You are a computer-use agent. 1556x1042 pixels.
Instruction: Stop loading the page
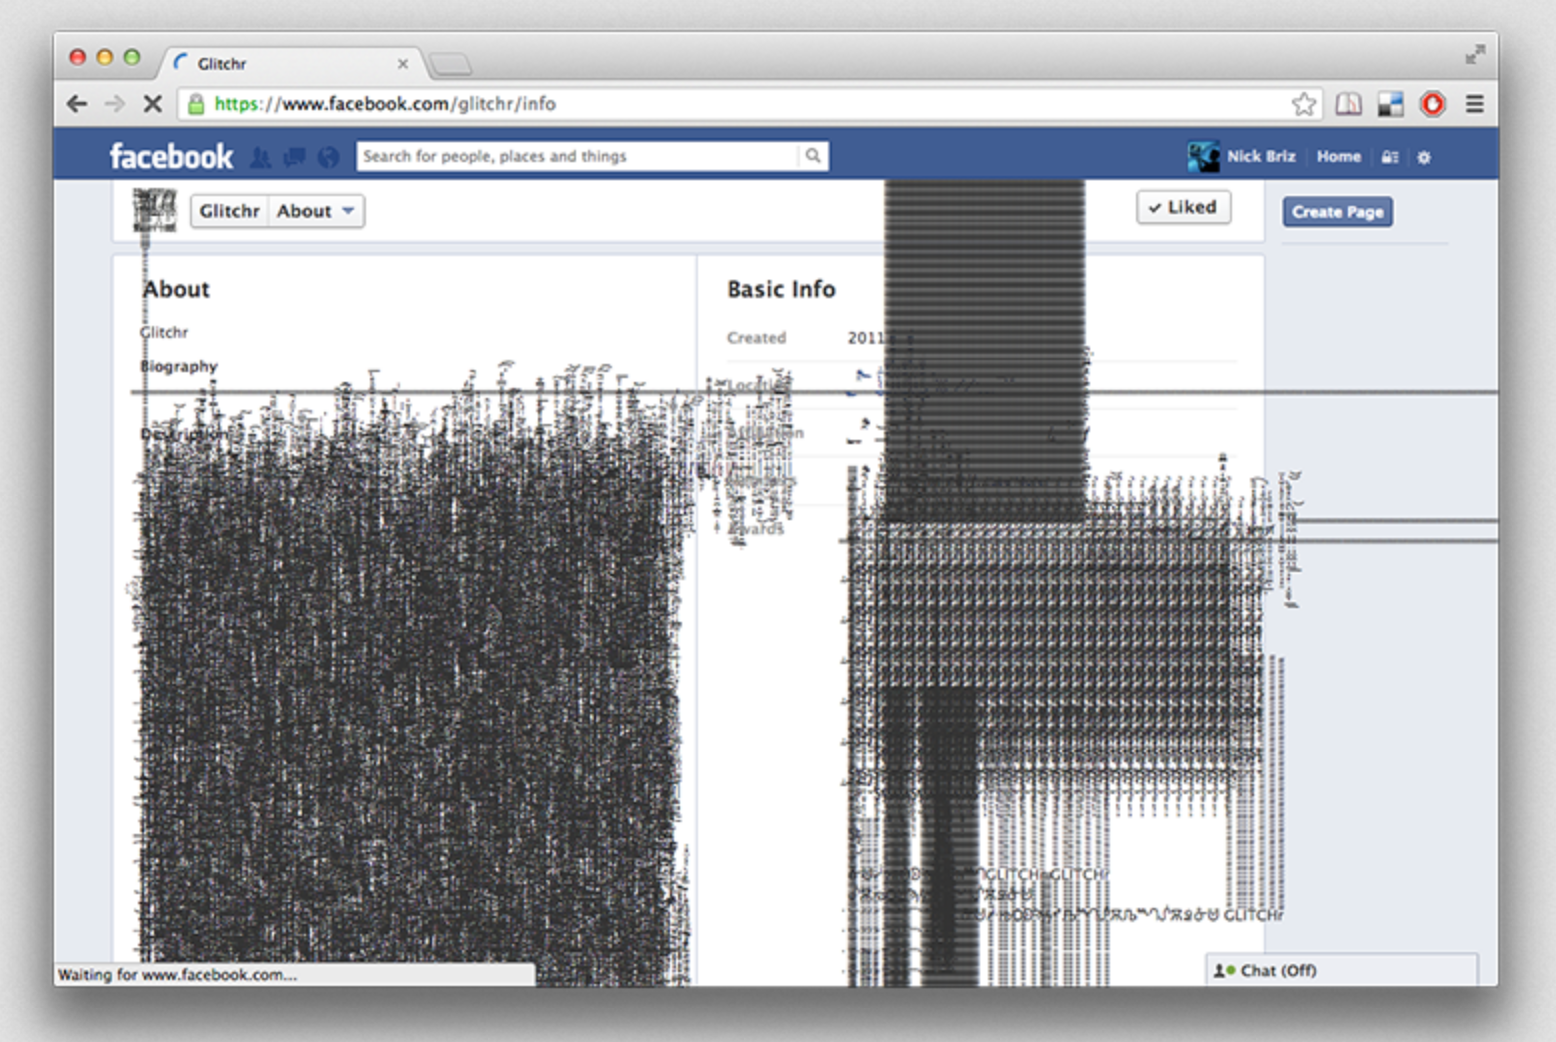[x=152, y=104]
